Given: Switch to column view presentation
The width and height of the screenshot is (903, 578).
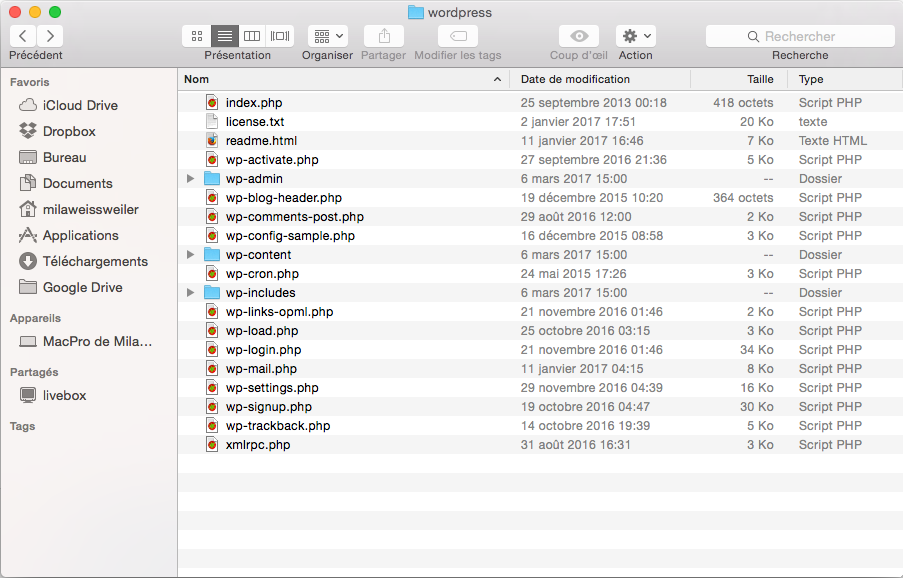Looking at the screenshot, I should 252,36.
